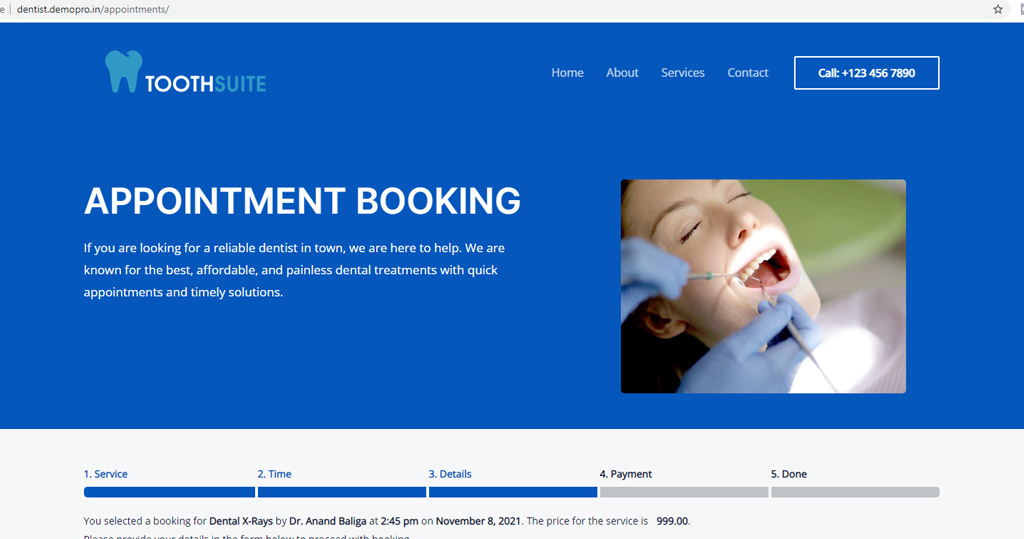Click the Dr. Anand Baliga name
Viewport: 1024px width, 539px height.
328,521
